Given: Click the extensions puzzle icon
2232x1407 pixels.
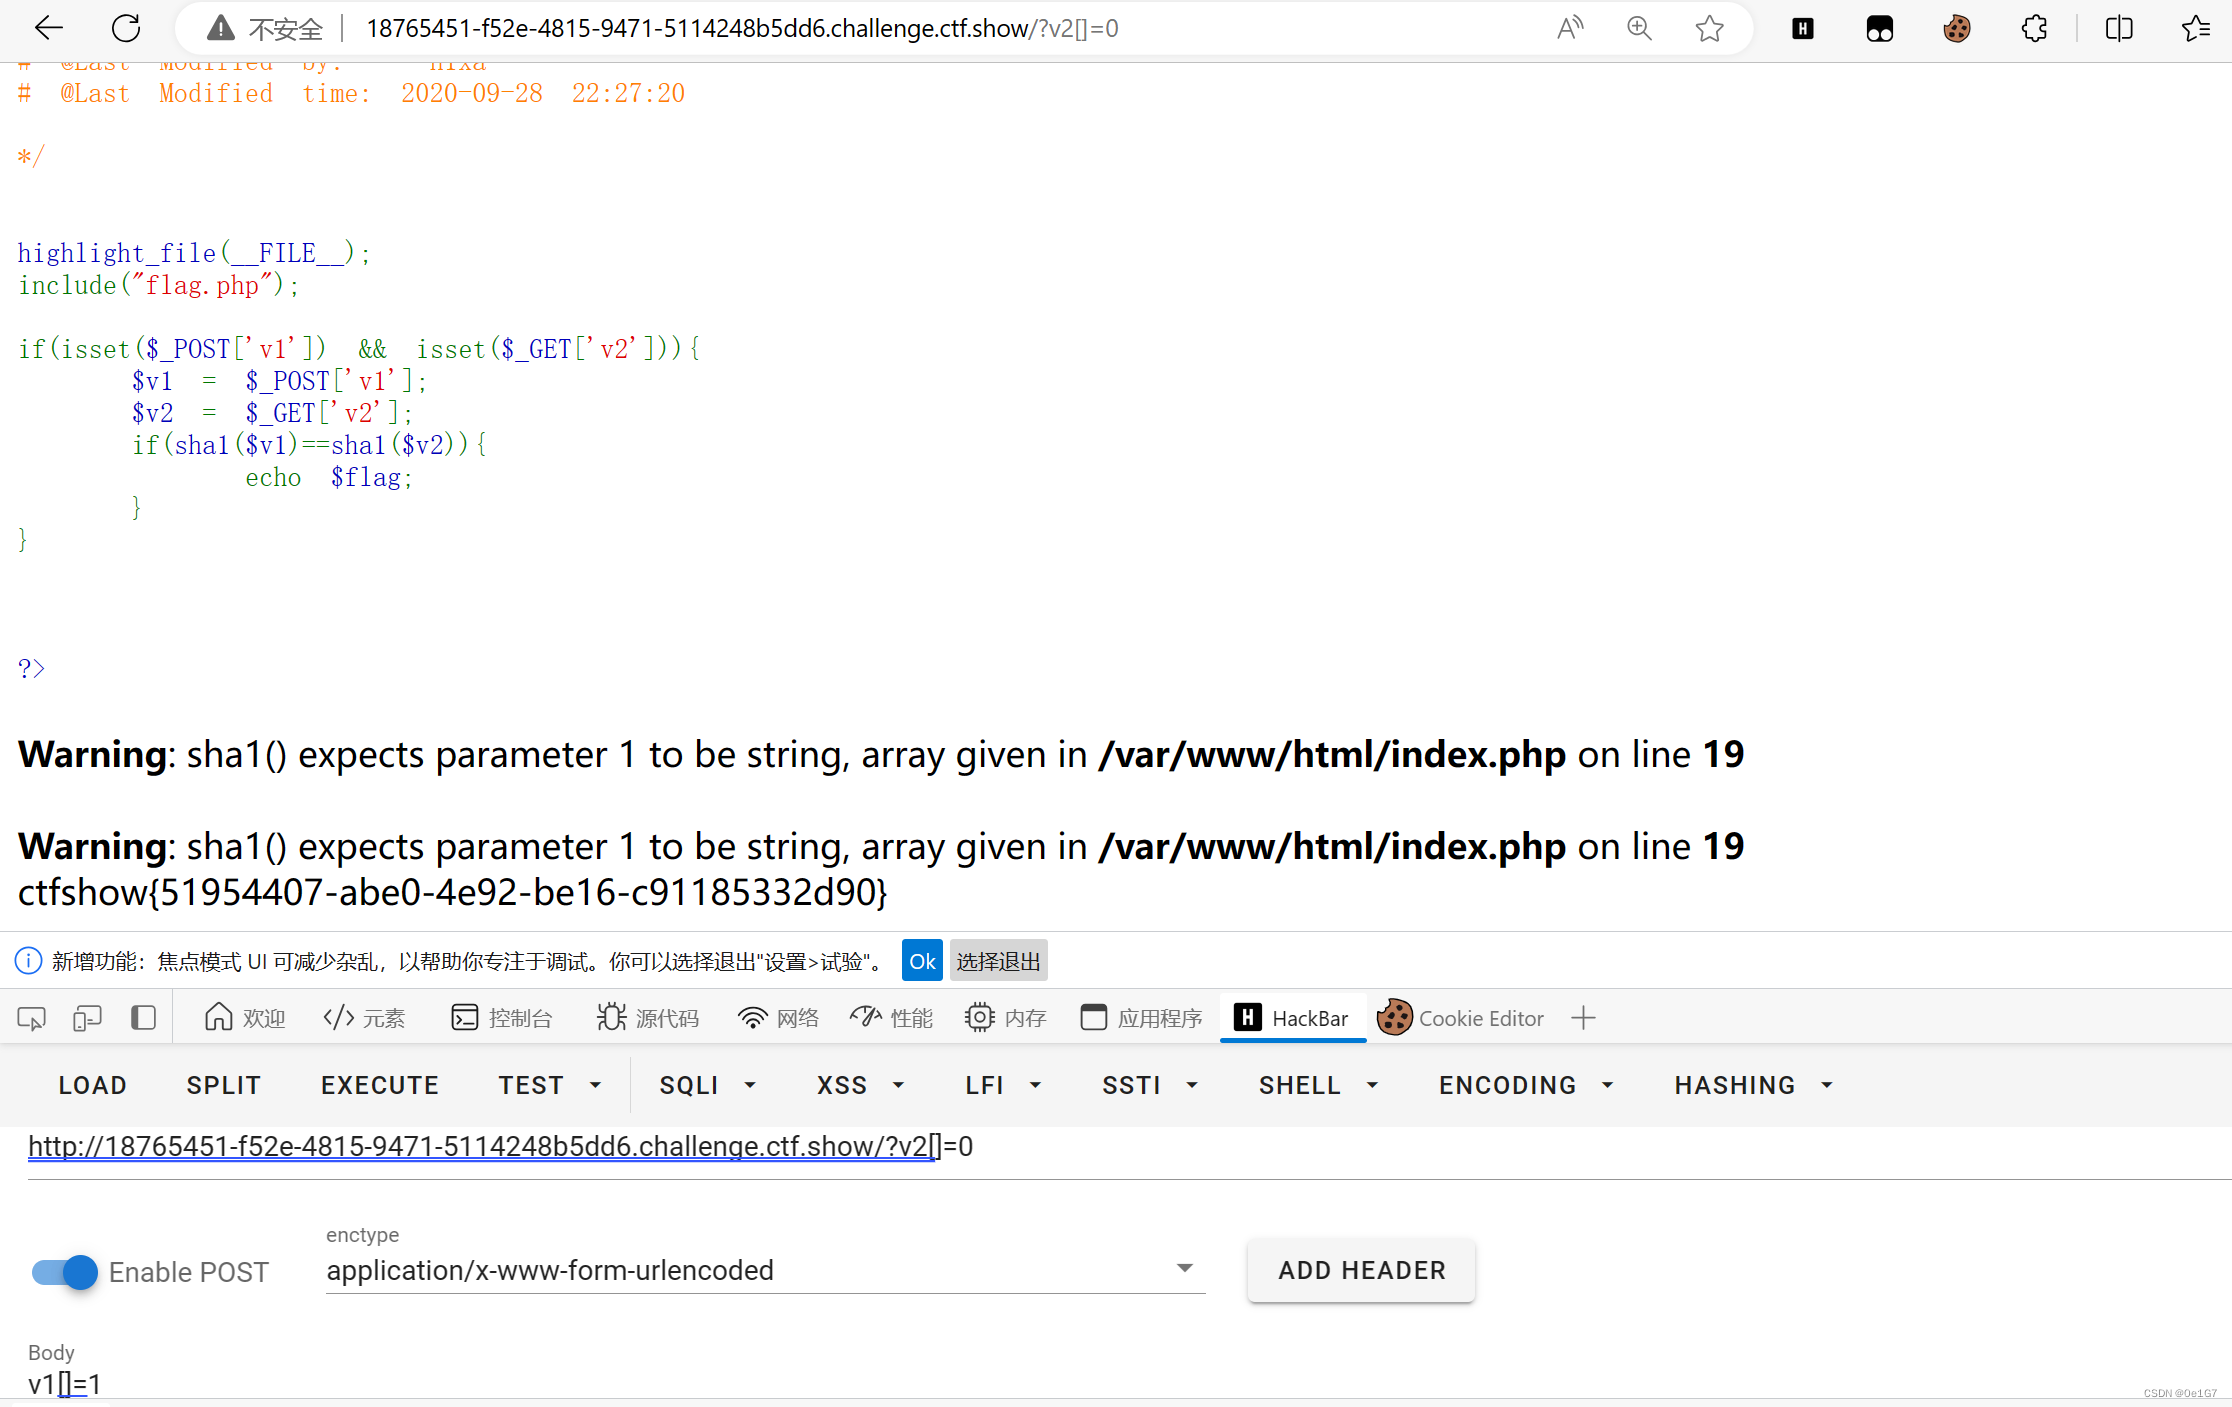Looking at the screenshot, I should tap(2034, 28).
